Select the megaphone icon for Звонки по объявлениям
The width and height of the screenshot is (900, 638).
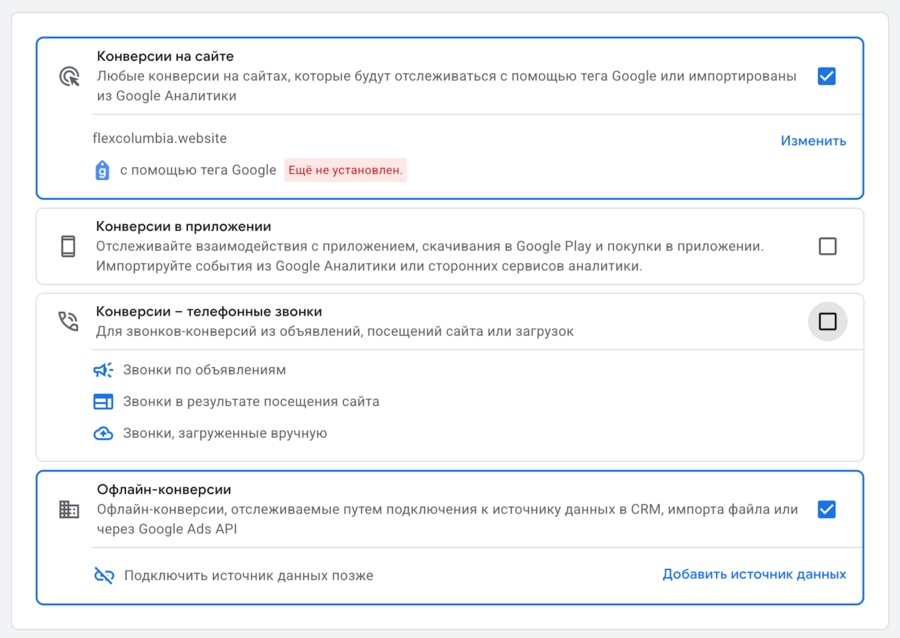pyautogui.click(x=107, y=370)
